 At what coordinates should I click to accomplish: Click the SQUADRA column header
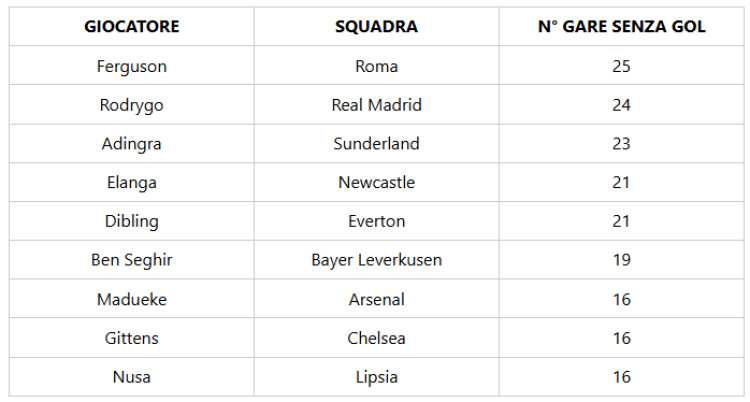click(x=376, y=27)
